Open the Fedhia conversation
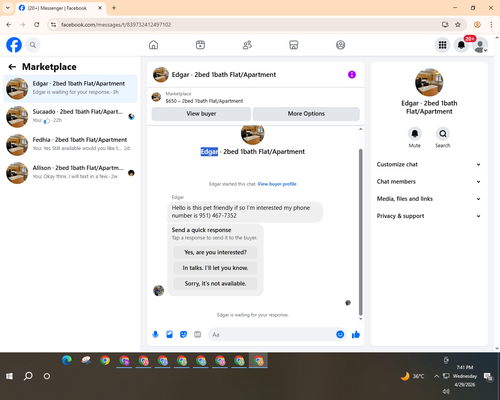The width and height of the screenshot is (500, 400). tap(70, 145)
